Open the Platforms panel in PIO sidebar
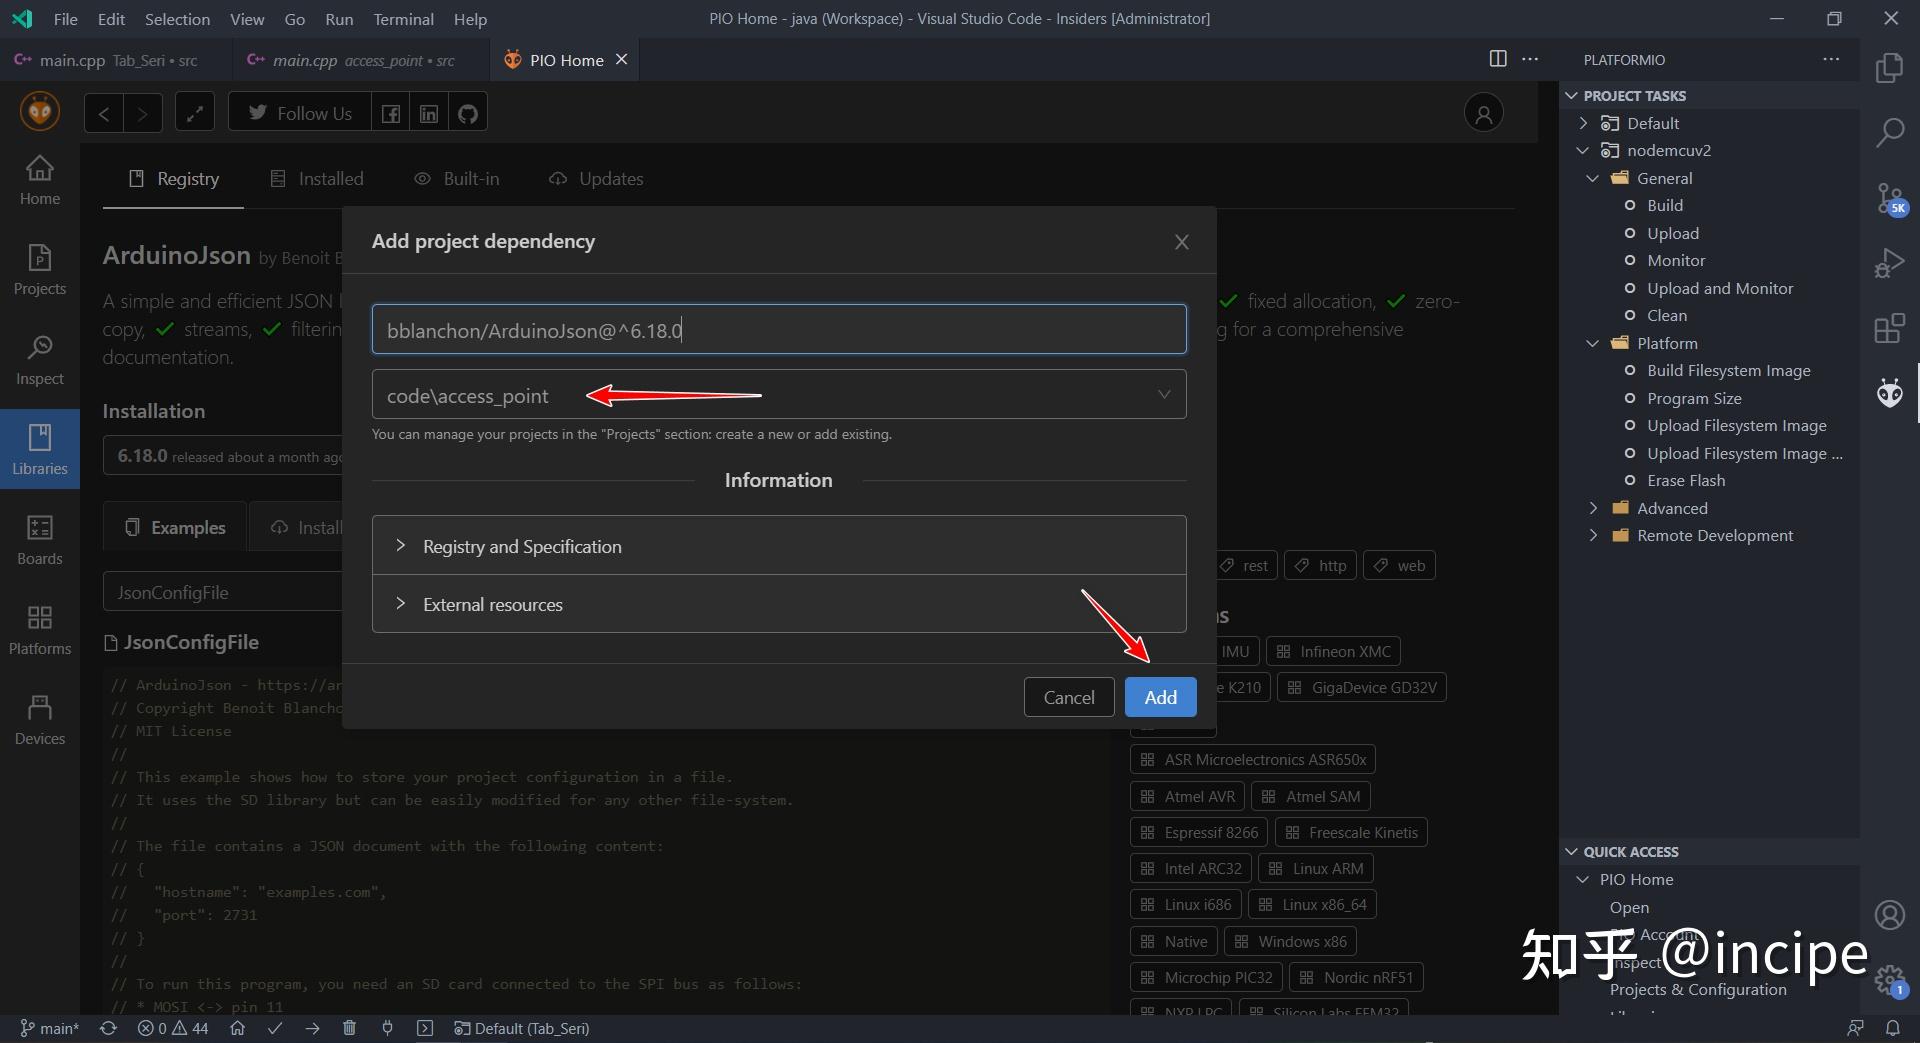The height and width of the screenshot is (1043, 1920). pos(39,629)
